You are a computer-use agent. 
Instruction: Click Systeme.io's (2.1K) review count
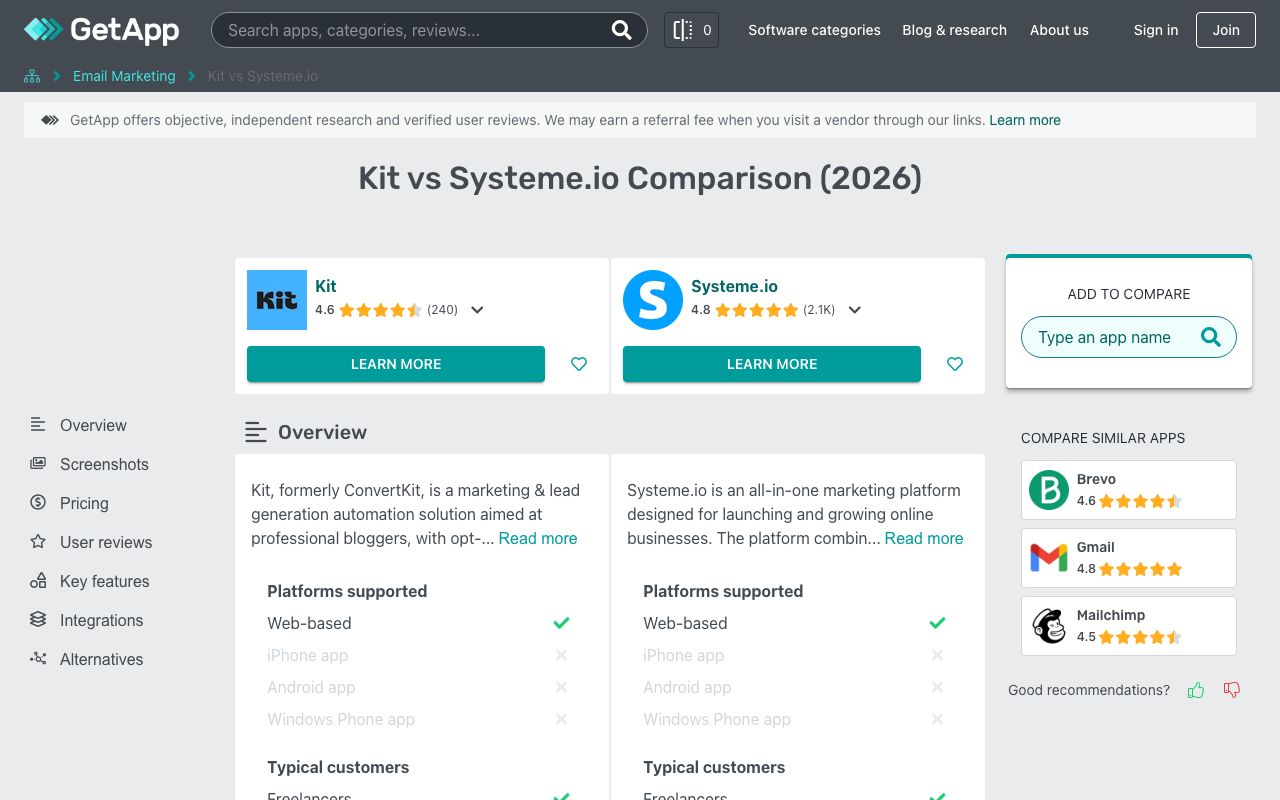click(819, 310)
